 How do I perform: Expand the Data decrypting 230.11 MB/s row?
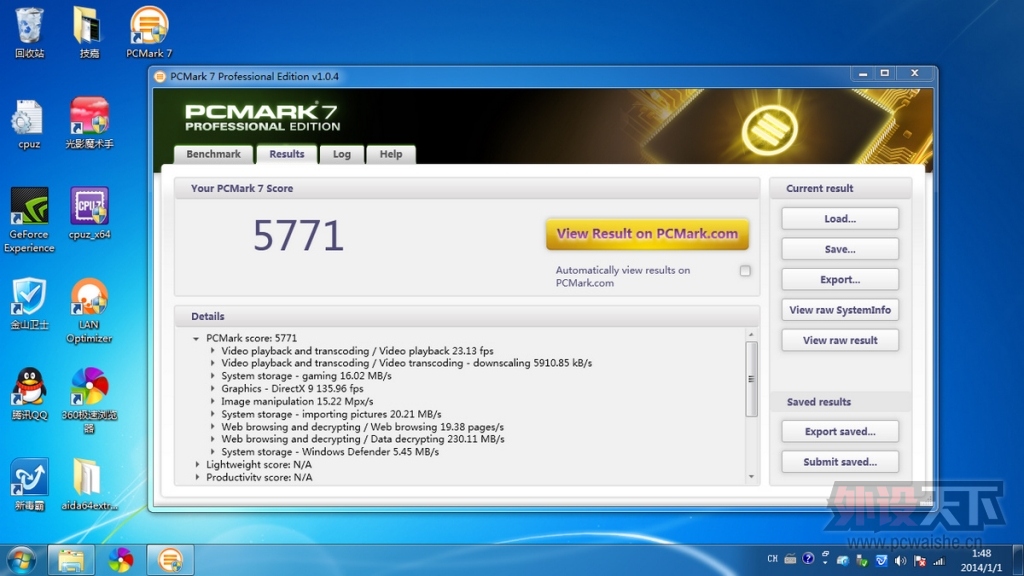[212, 440]
